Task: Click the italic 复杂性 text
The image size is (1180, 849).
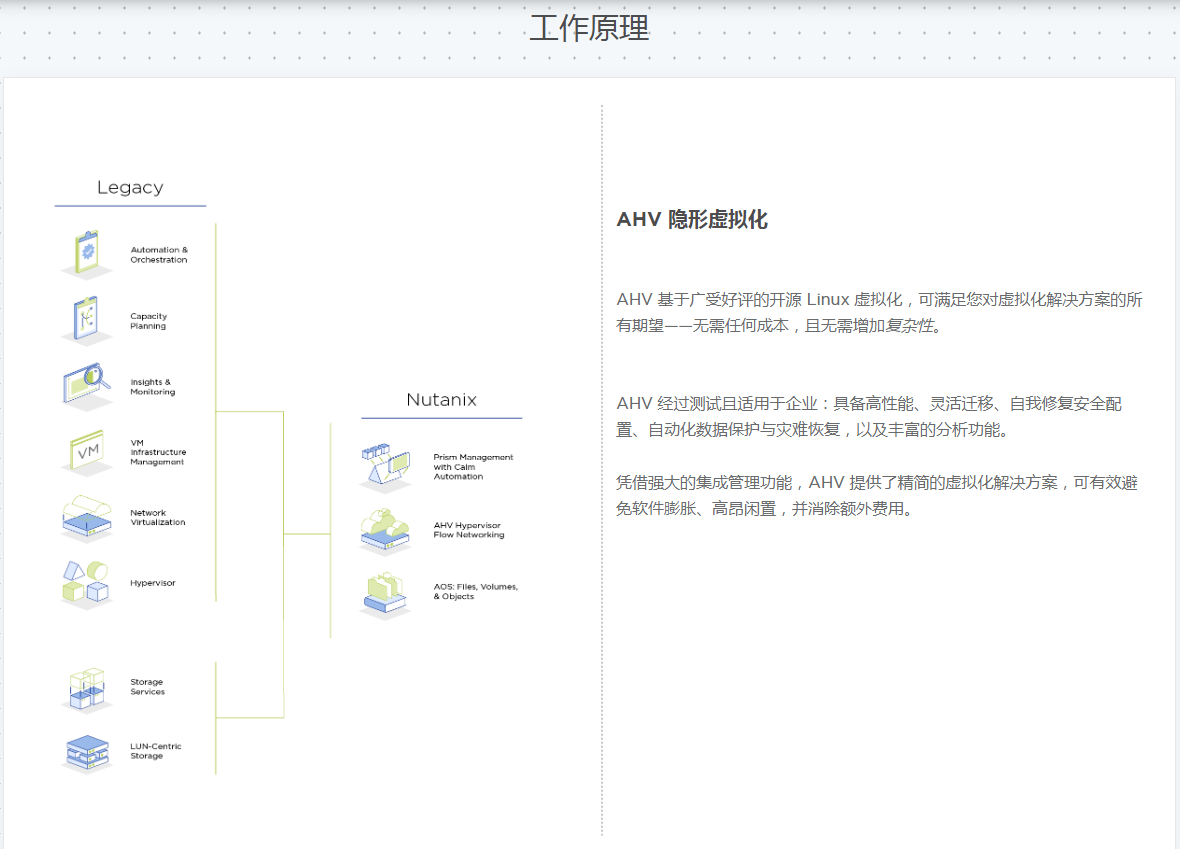Action: tap(909, 327)
